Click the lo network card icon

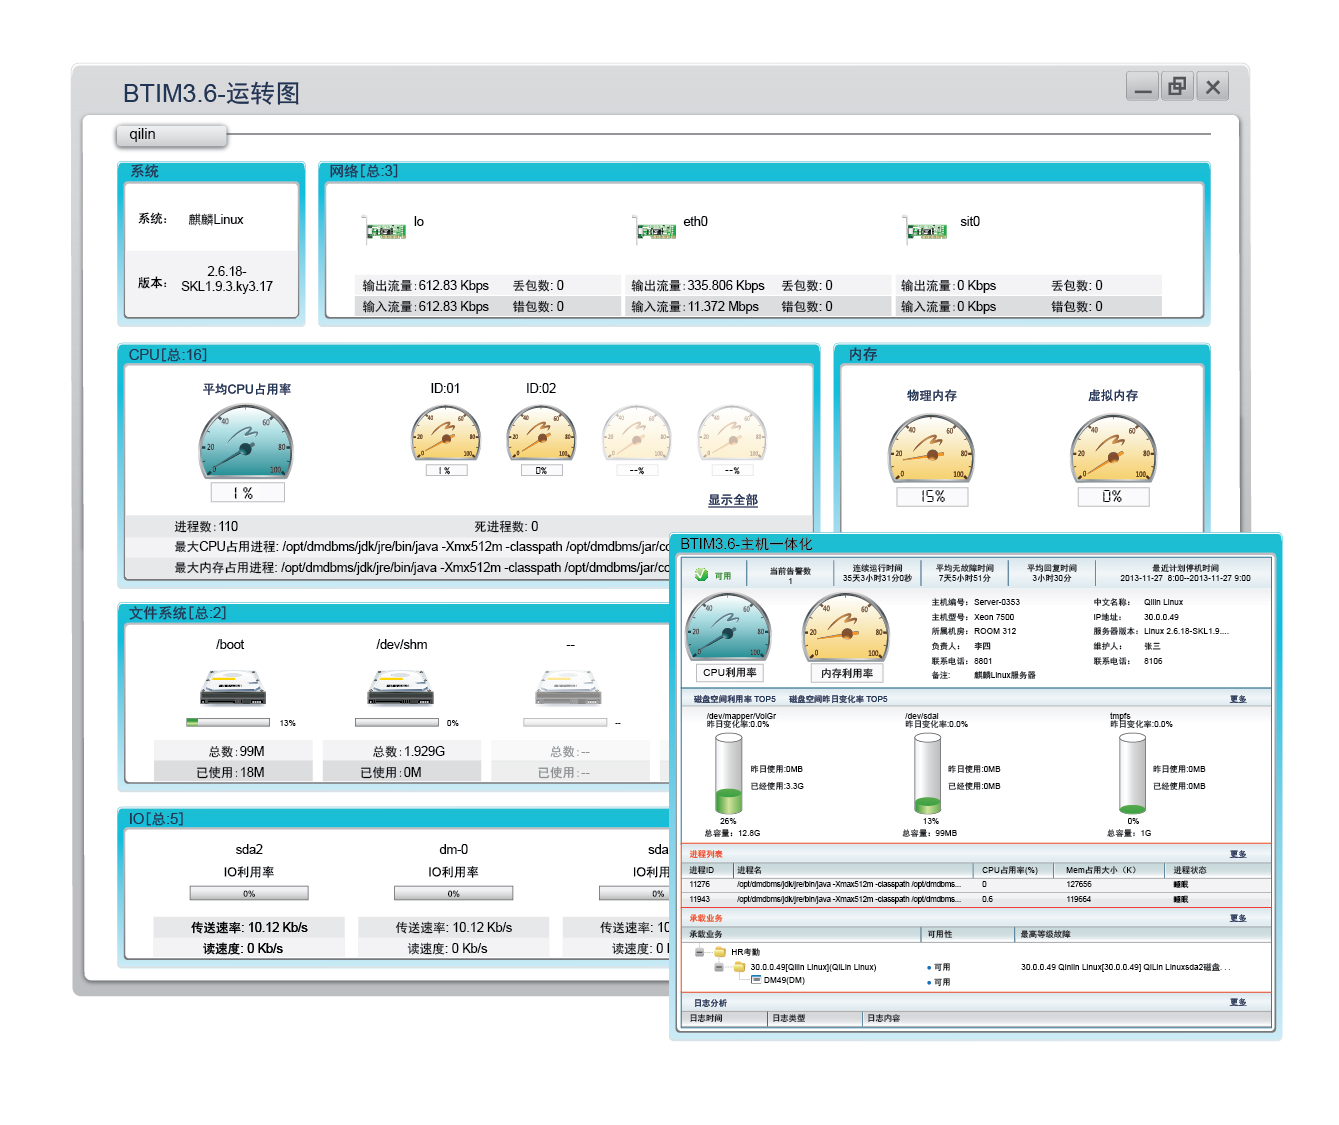pyautogui.click(x=385, y=231)
